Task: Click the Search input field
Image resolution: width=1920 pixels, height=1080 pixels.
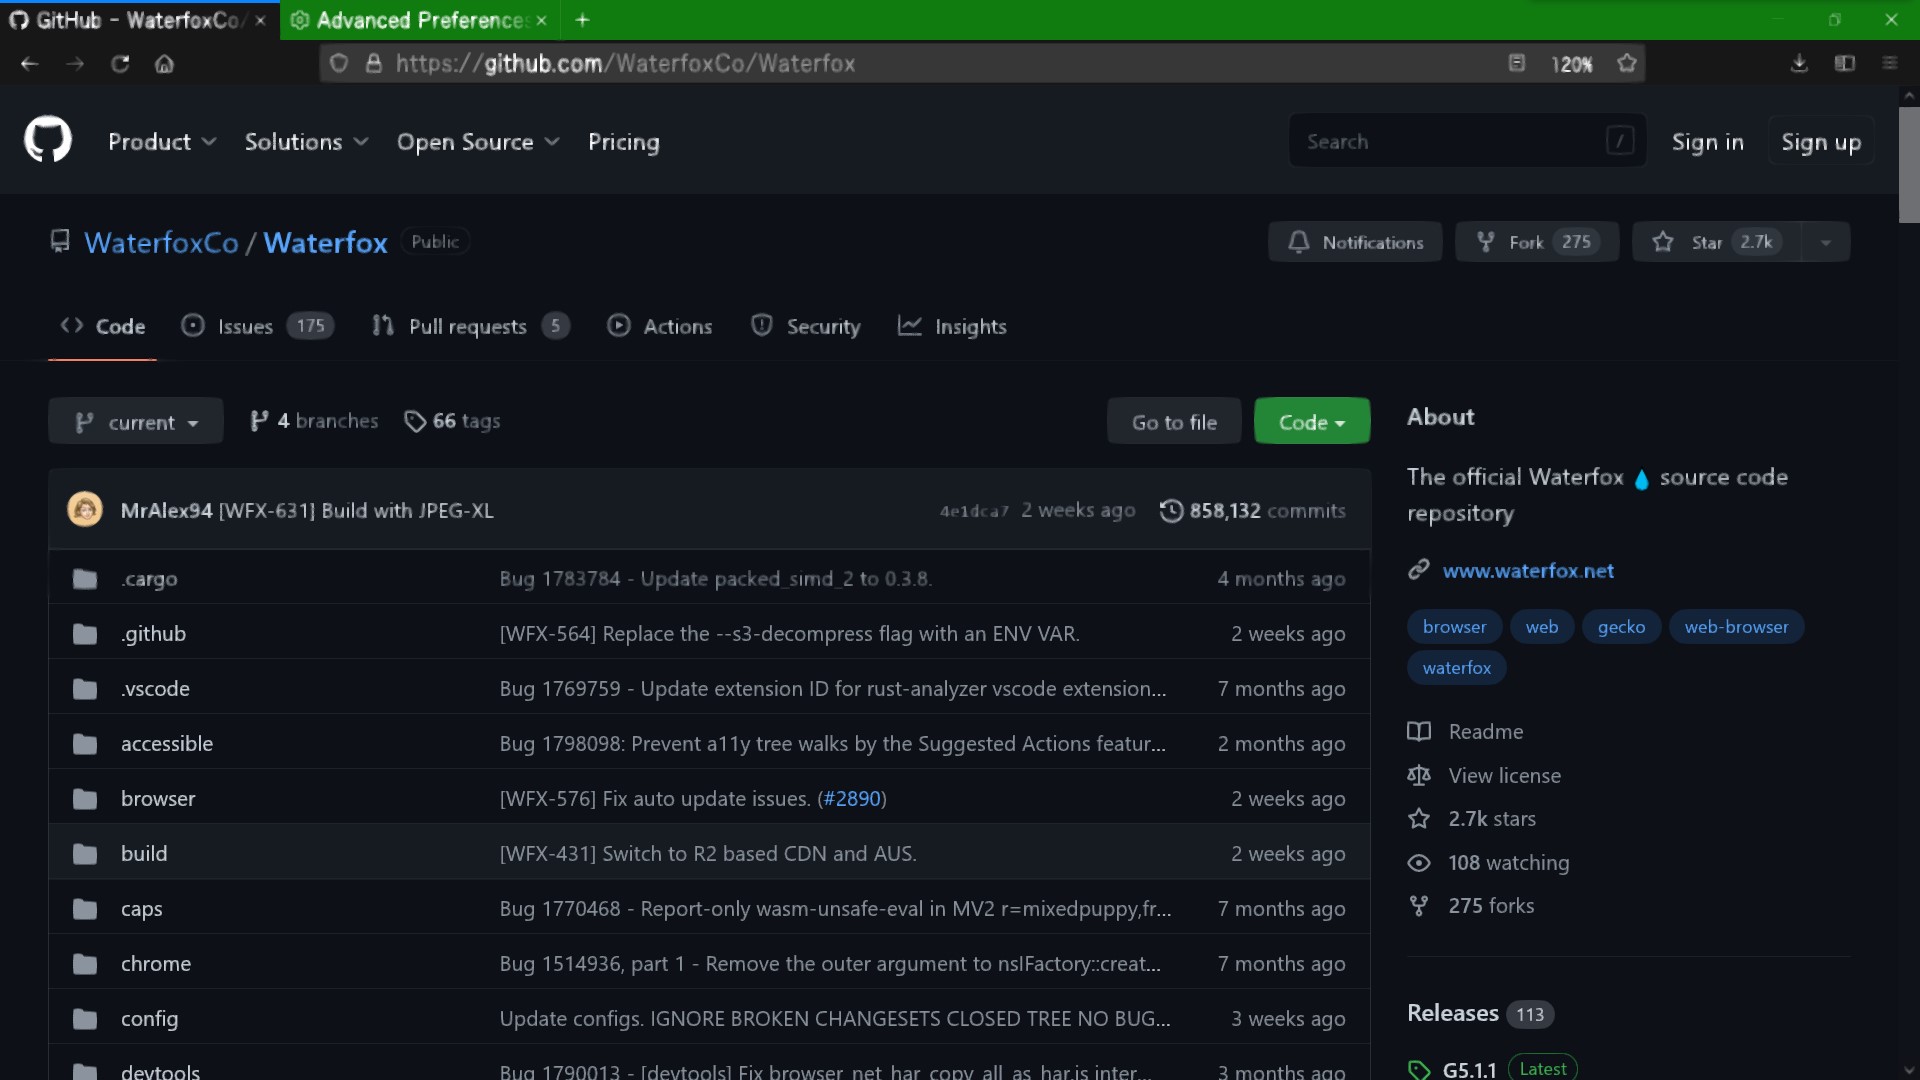Action: [x=1450, y=141]
